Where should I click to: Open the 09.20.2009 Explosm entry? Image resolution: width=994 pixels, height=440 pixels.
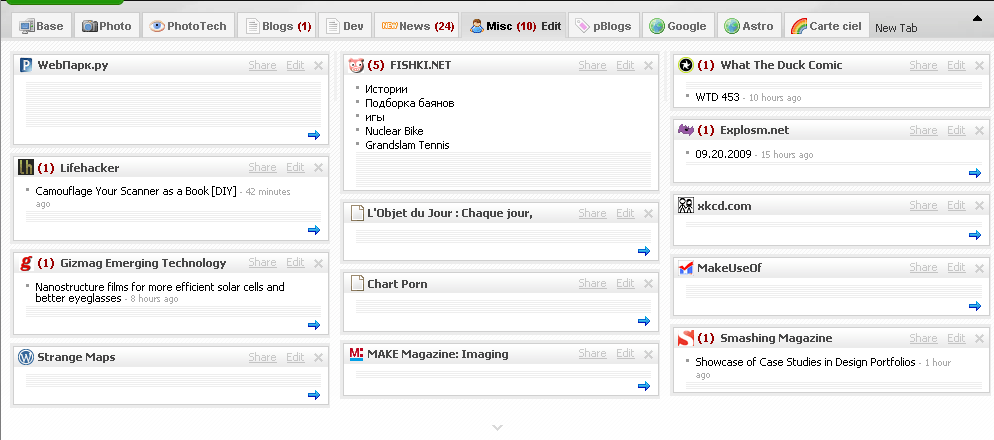[723, 154]
